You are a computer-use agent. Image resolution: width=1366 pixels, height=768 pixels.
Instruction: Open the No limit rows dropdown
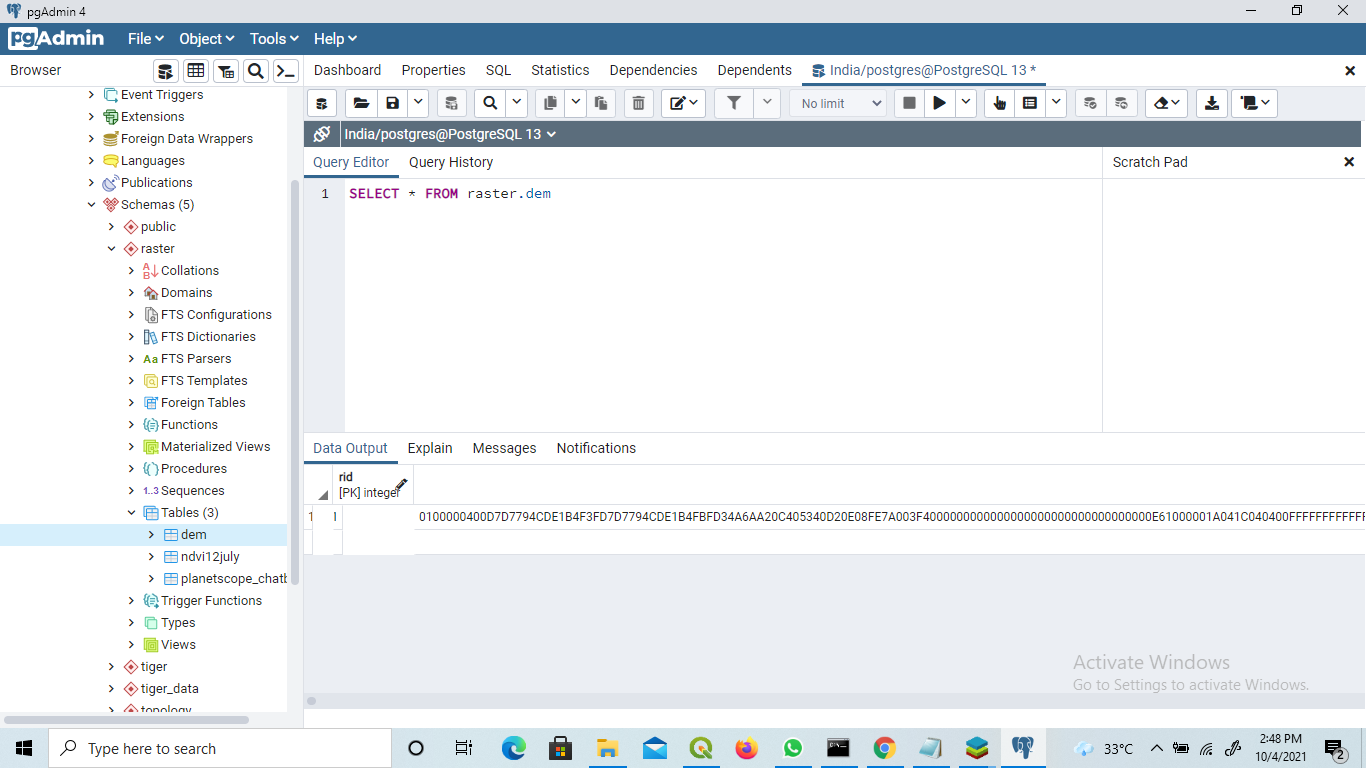838,103
